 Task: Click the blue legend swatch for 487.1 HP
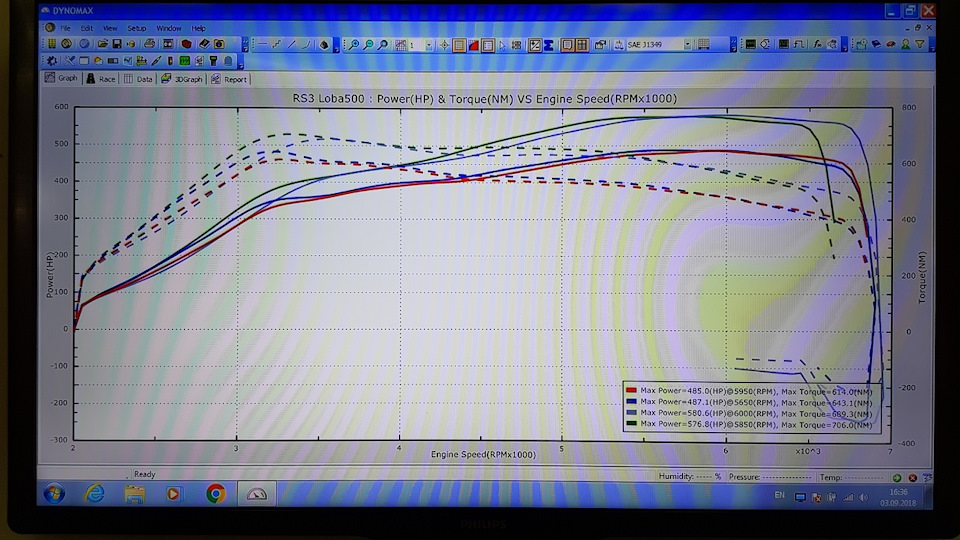631,402
